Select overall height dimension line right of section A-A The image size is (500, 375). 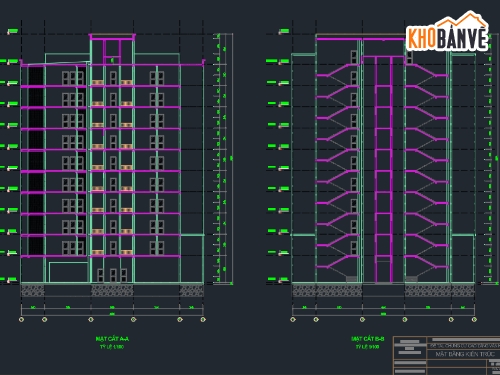231,158
